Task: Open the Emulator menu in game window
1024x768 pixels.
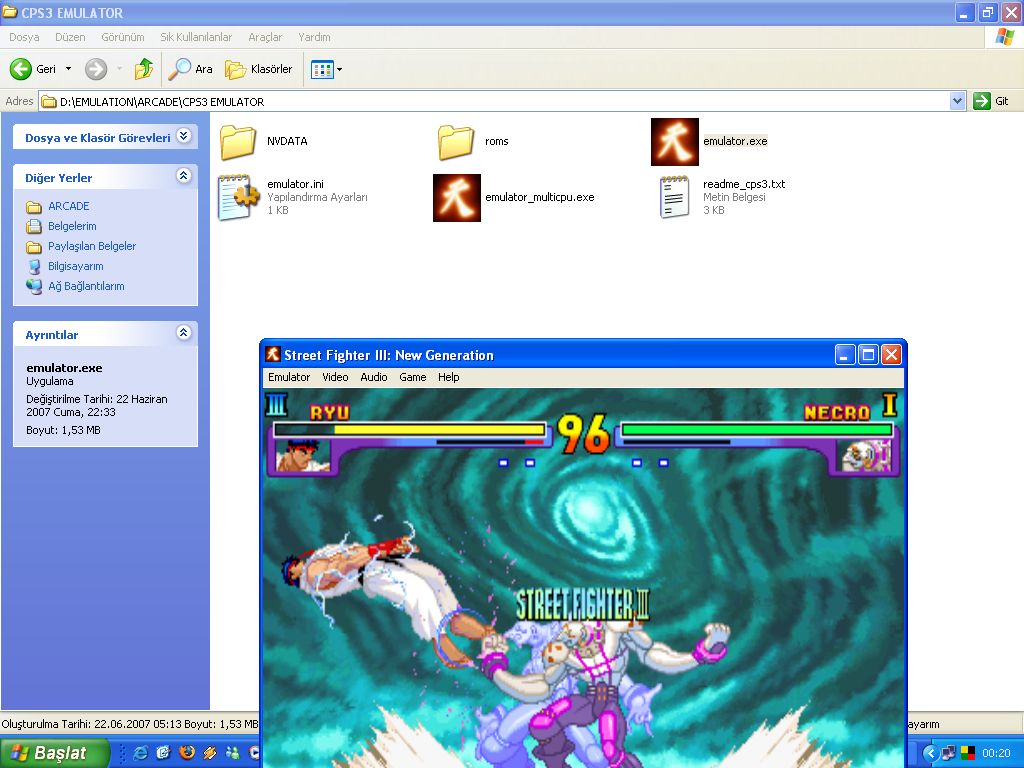Action: pos(289,377)
